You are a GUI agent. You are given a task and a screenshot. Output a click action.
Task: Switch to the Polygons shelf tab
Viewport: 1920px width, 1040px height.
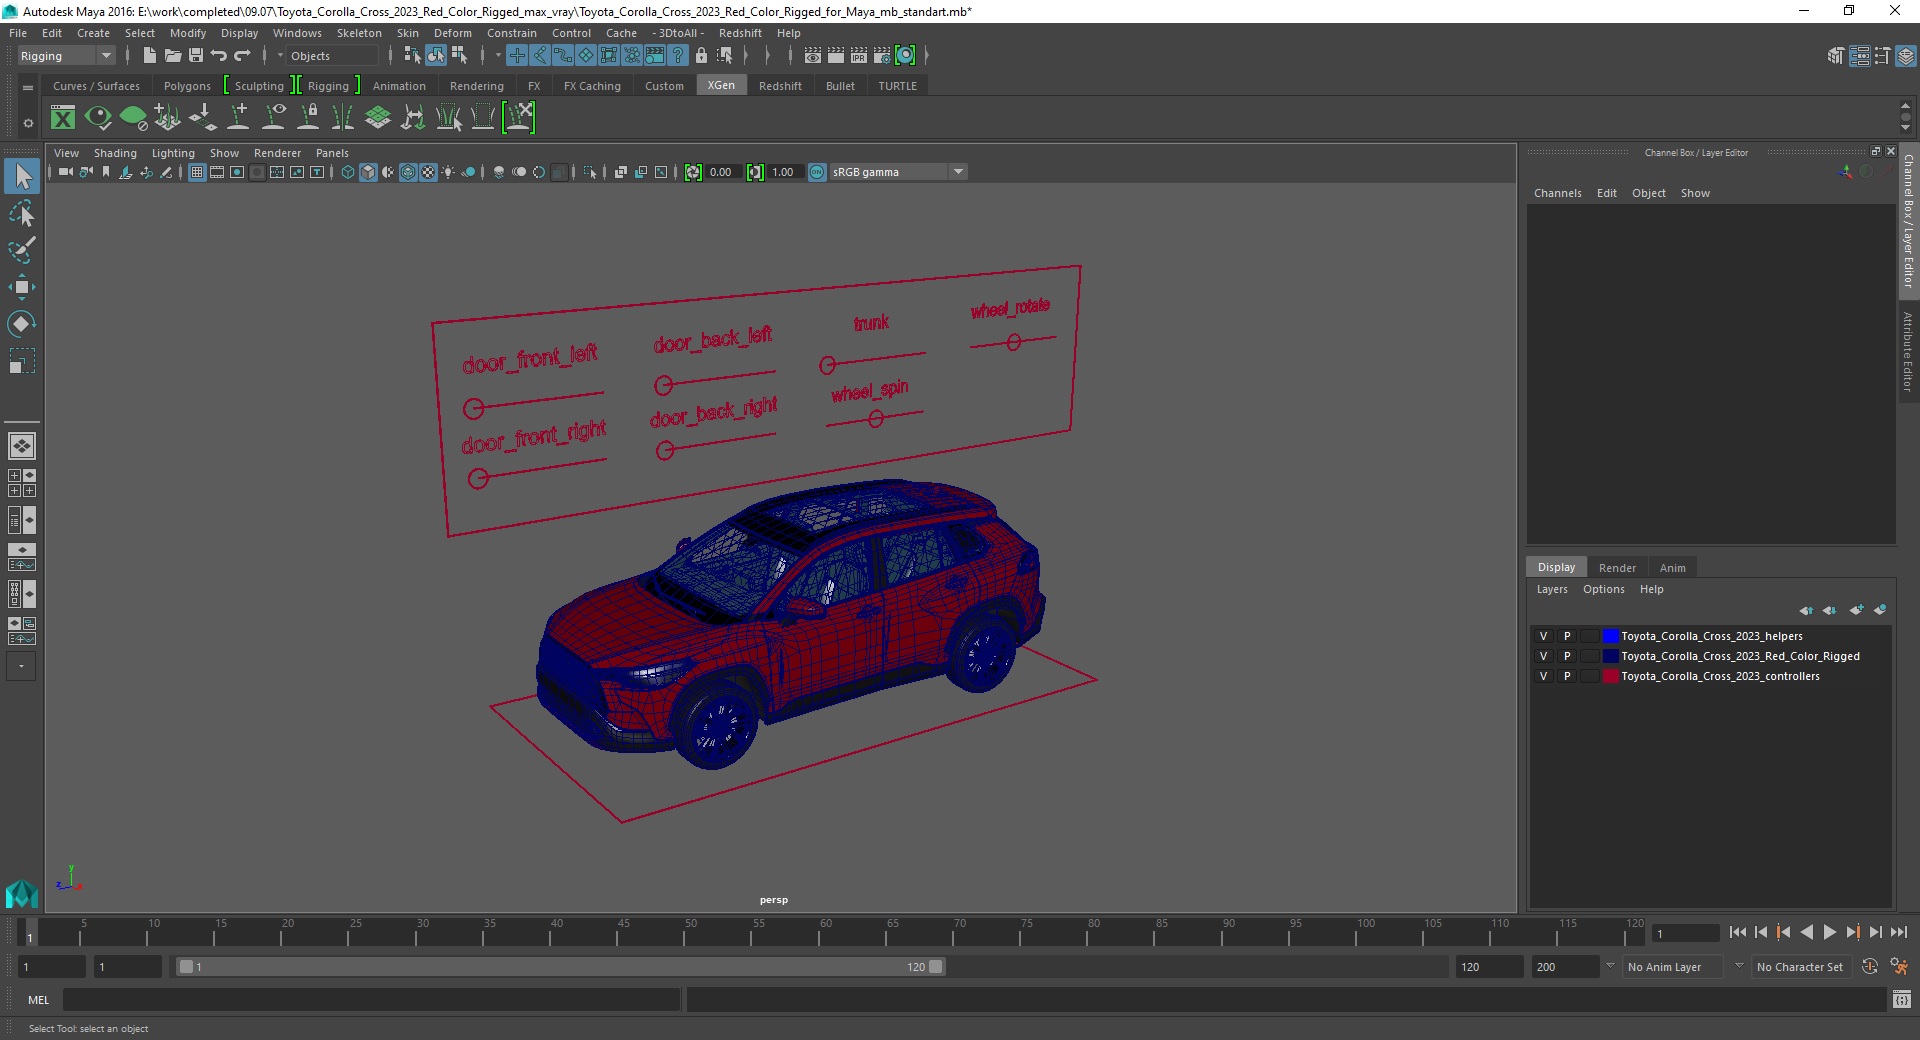tap(187, 86)
